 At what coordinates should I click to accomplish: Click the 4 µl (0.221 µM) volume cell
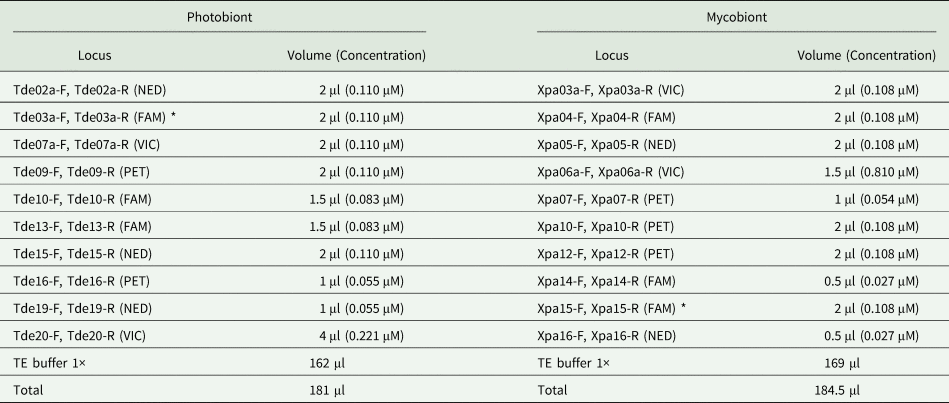pyautogui.click(x=361, y=333)
